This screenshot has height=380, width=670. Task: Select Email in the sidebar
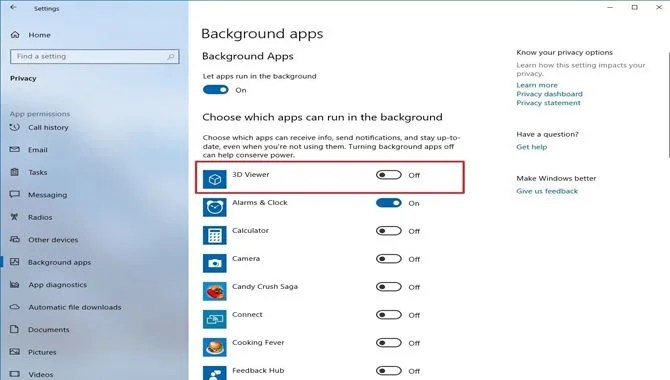38,150
